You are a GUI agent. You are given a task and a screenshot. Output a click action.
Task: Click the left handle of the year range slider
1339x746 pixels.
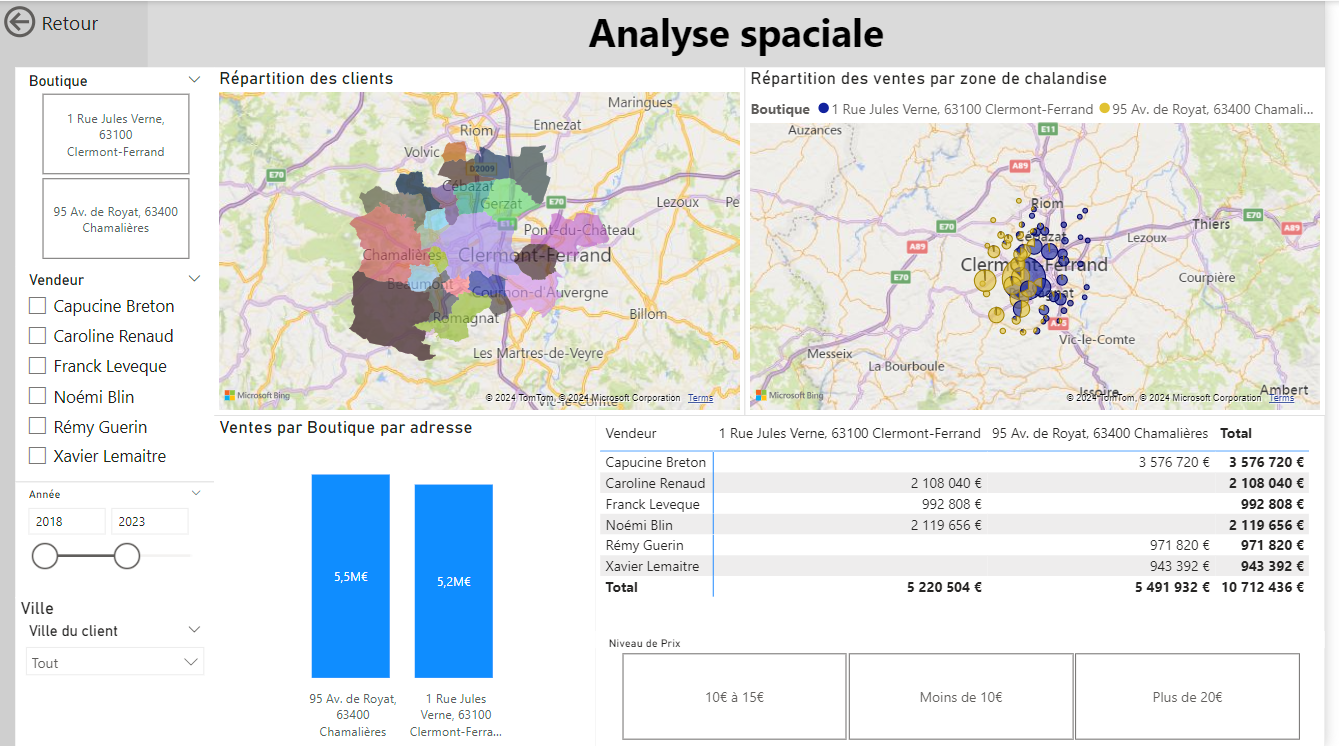coord(45,555)
